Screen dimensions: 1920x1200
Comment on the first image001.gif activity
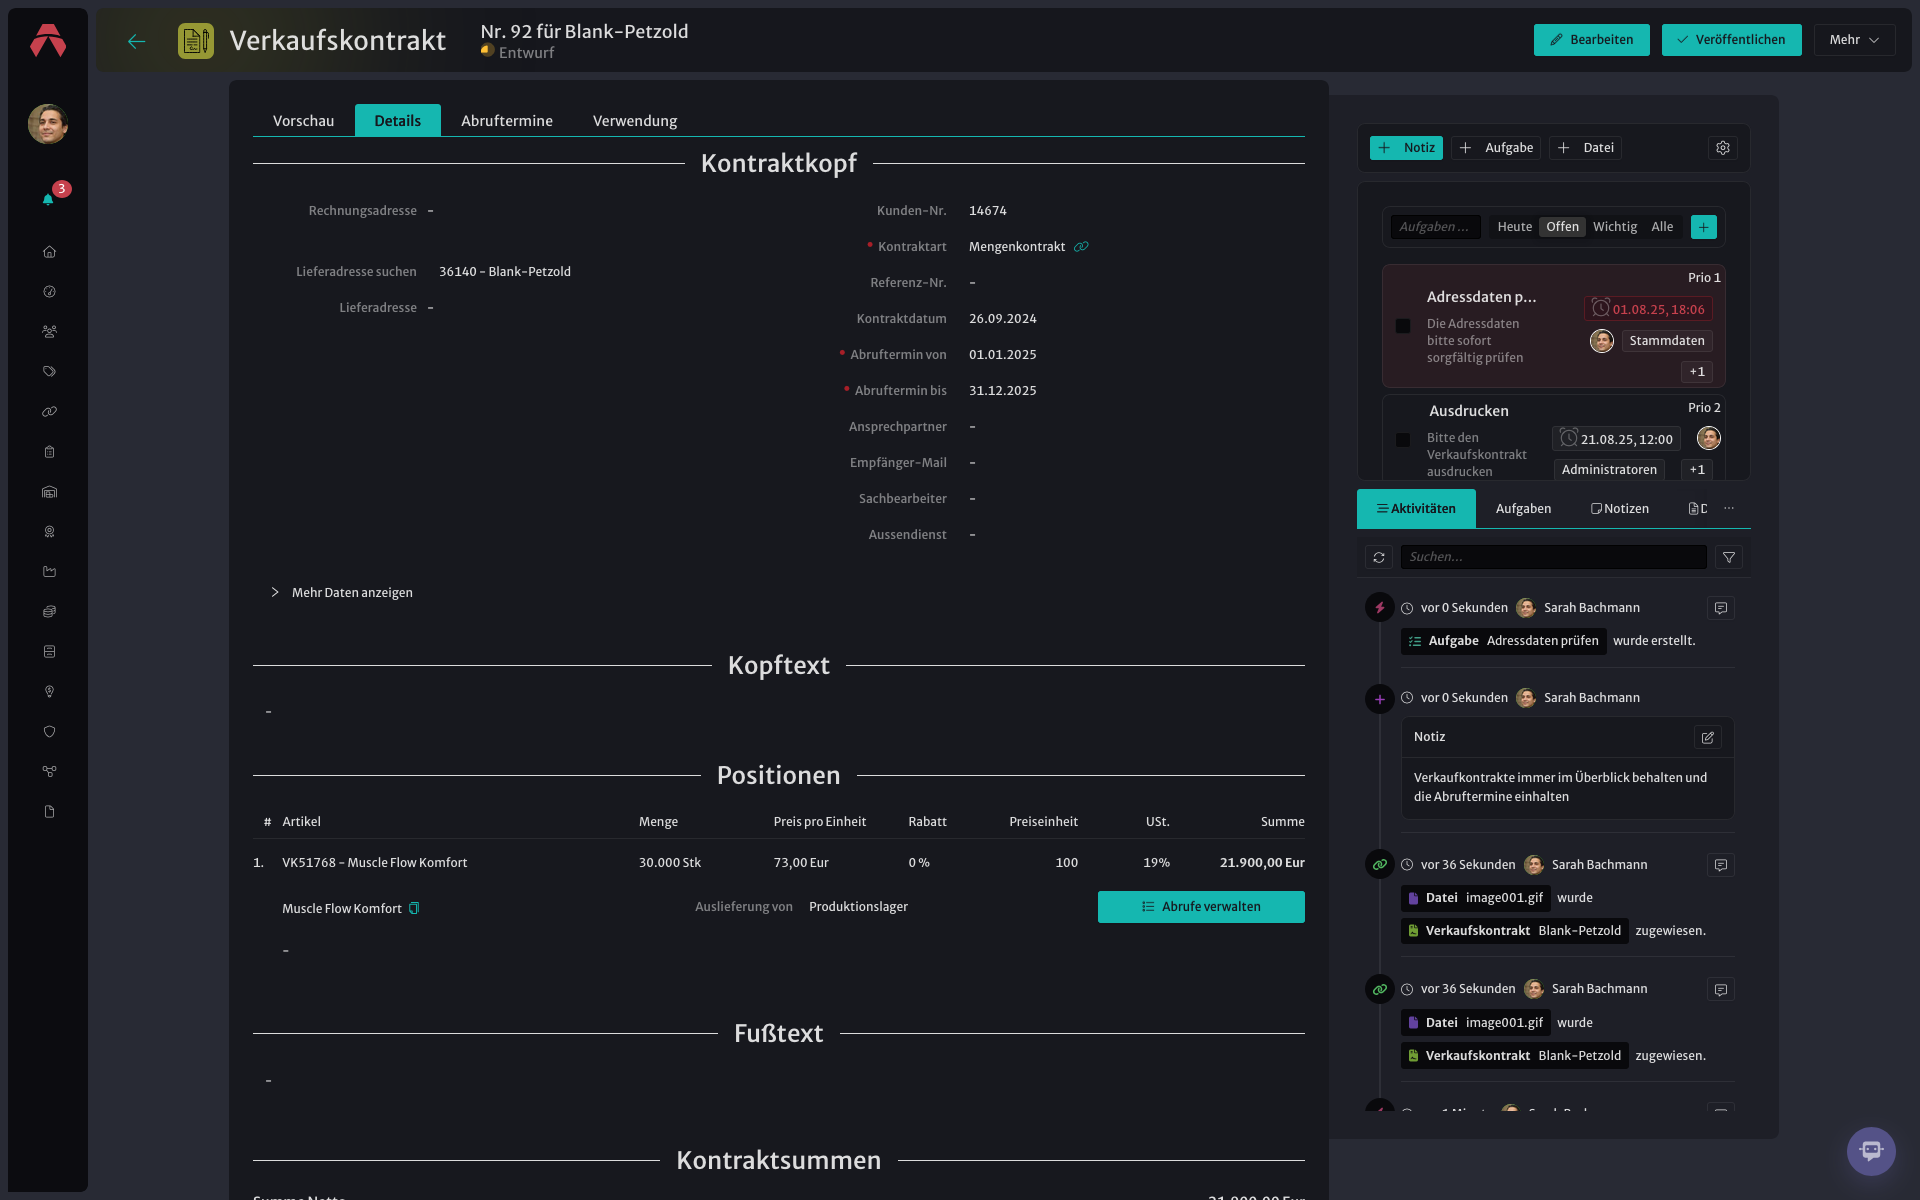click(x=1721, y=865)
